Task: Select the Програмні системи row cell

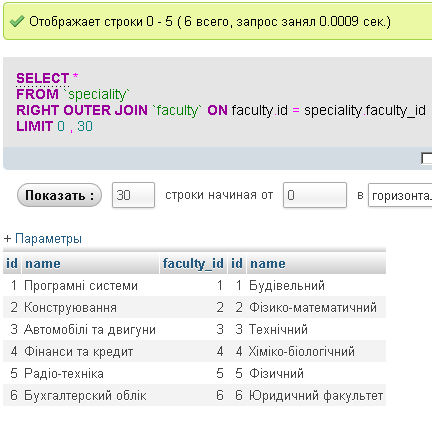Action: tap(81, 286)
